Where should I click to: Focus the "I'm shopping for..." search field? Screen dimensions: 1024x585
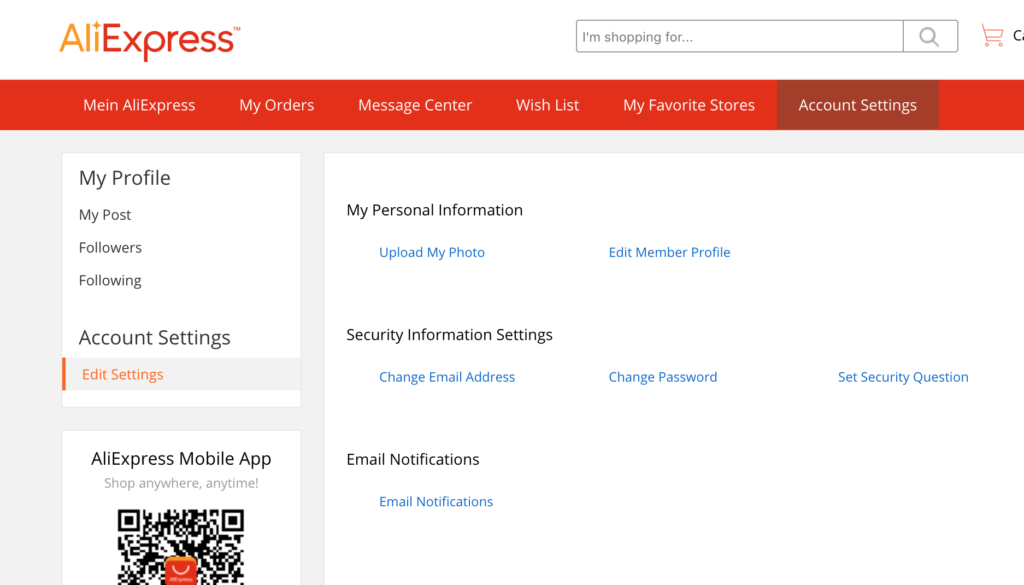(739, 37)
